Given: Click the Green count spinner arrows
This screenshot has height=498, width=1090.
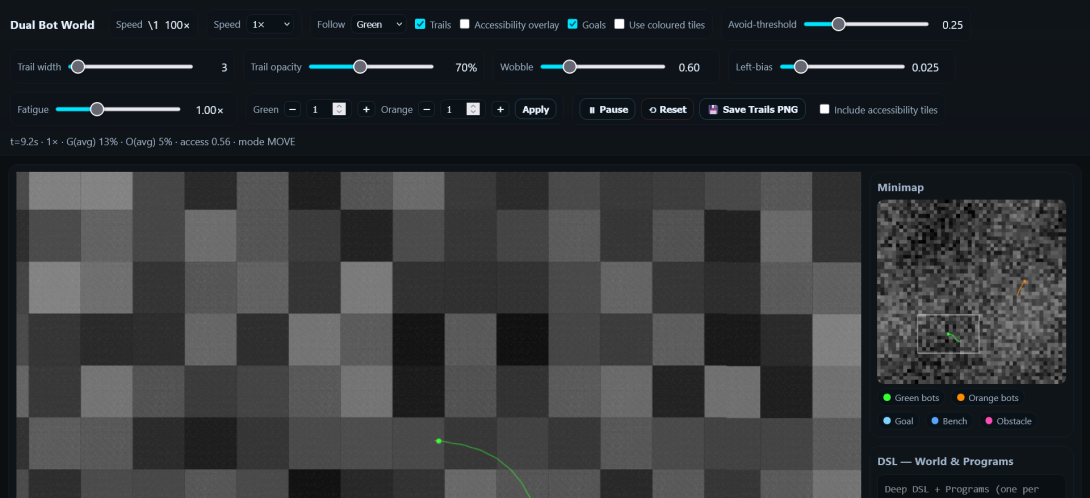Looking at the screenshot, I should [x=339, y=109].
